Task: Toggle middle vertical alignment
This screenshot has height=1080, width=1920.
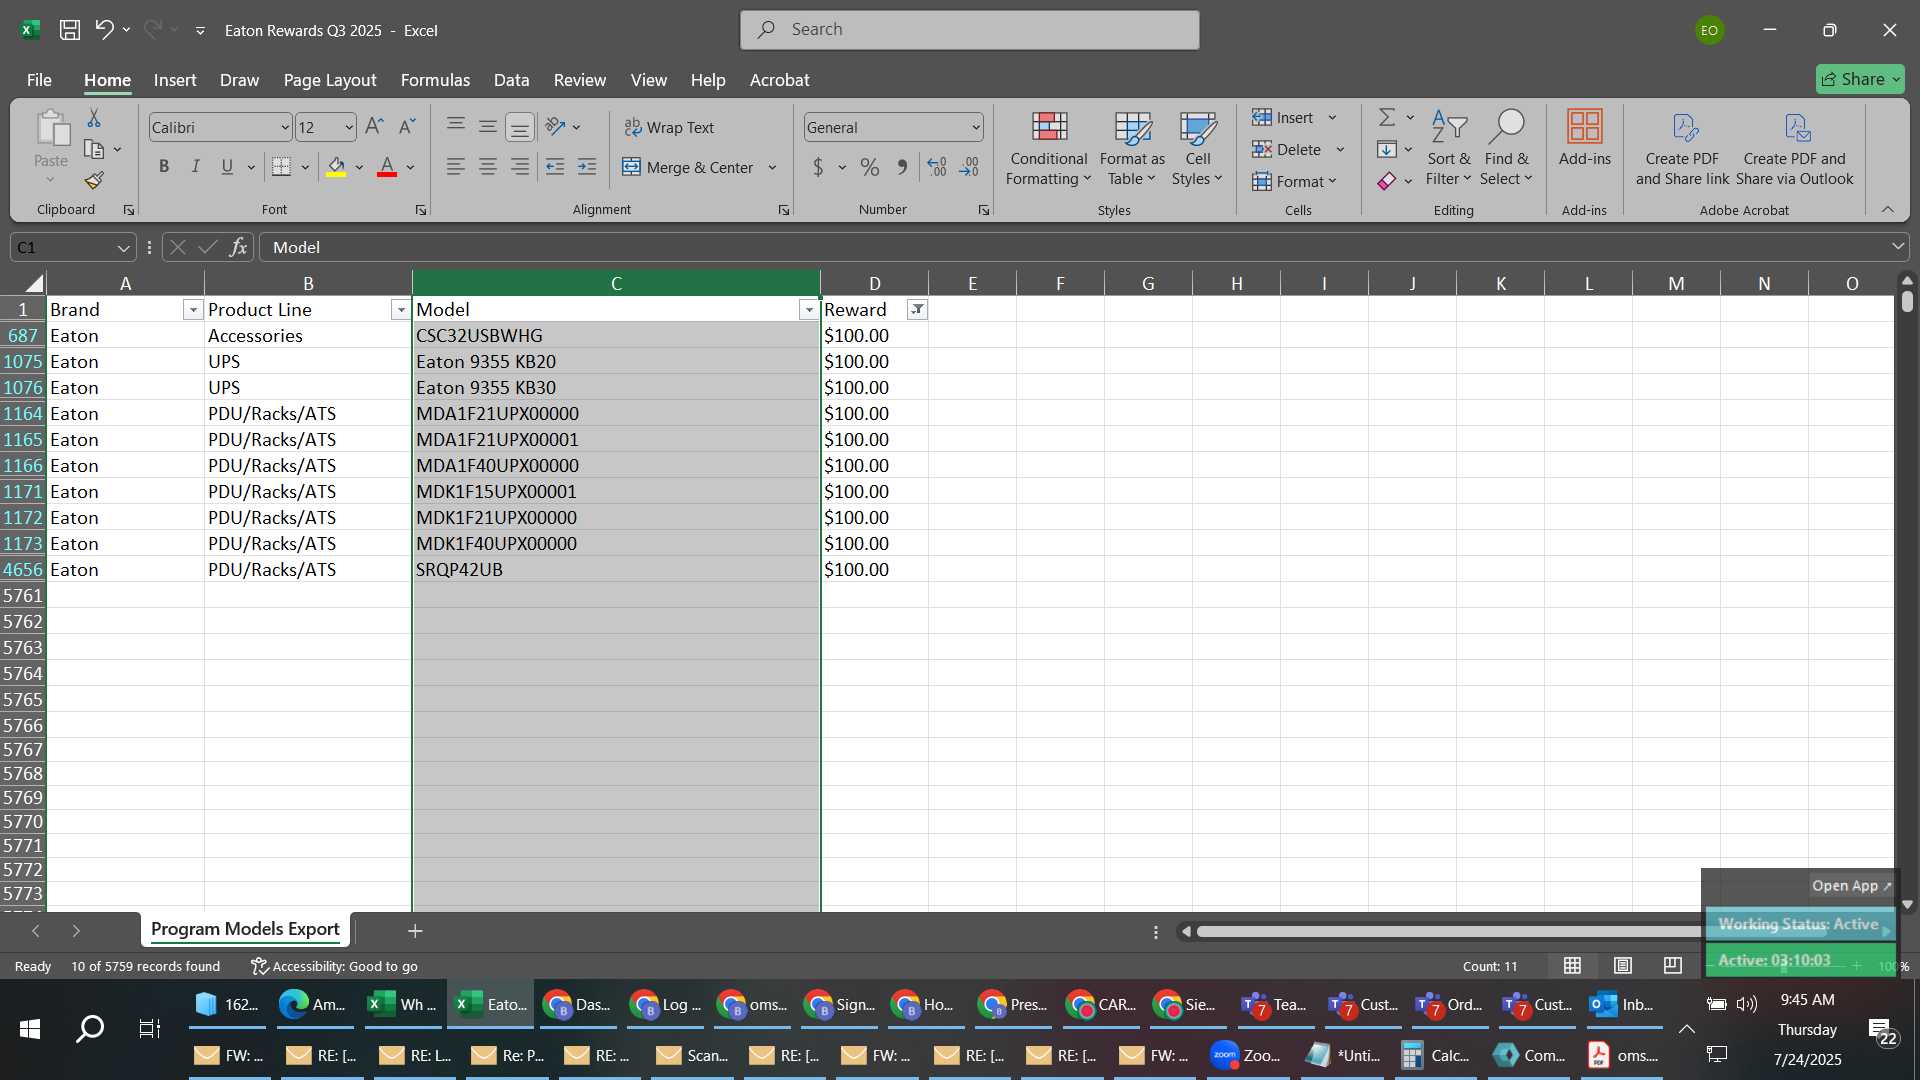Action: [x=488, y=126]
